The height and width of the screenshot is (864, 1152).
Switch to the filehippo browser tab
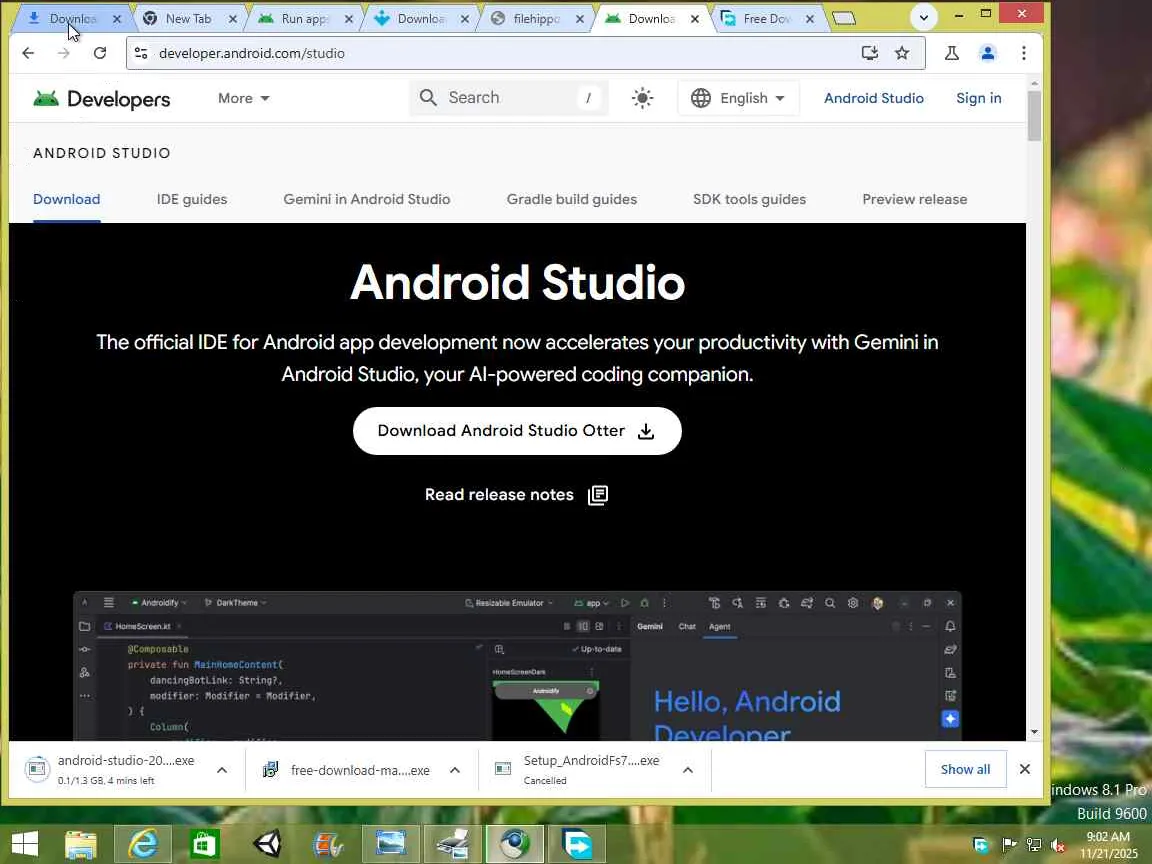tap(535, 19)
